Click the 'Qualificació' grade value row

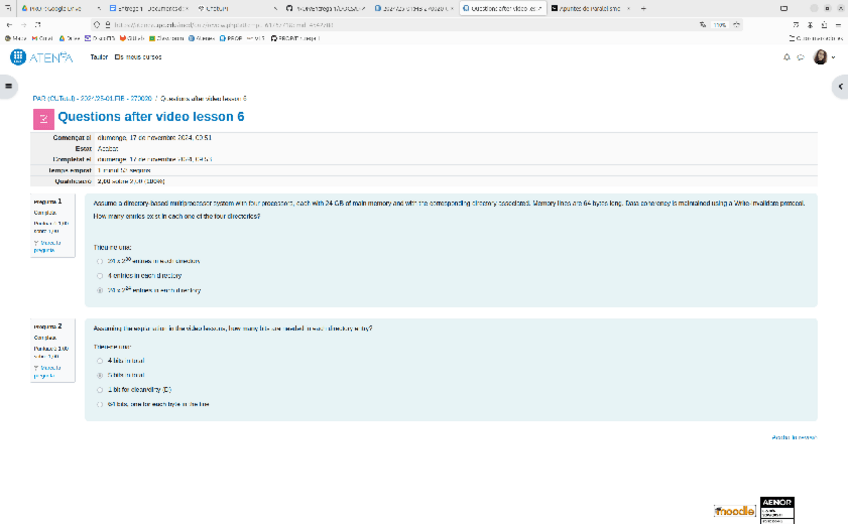coord(423,182)
